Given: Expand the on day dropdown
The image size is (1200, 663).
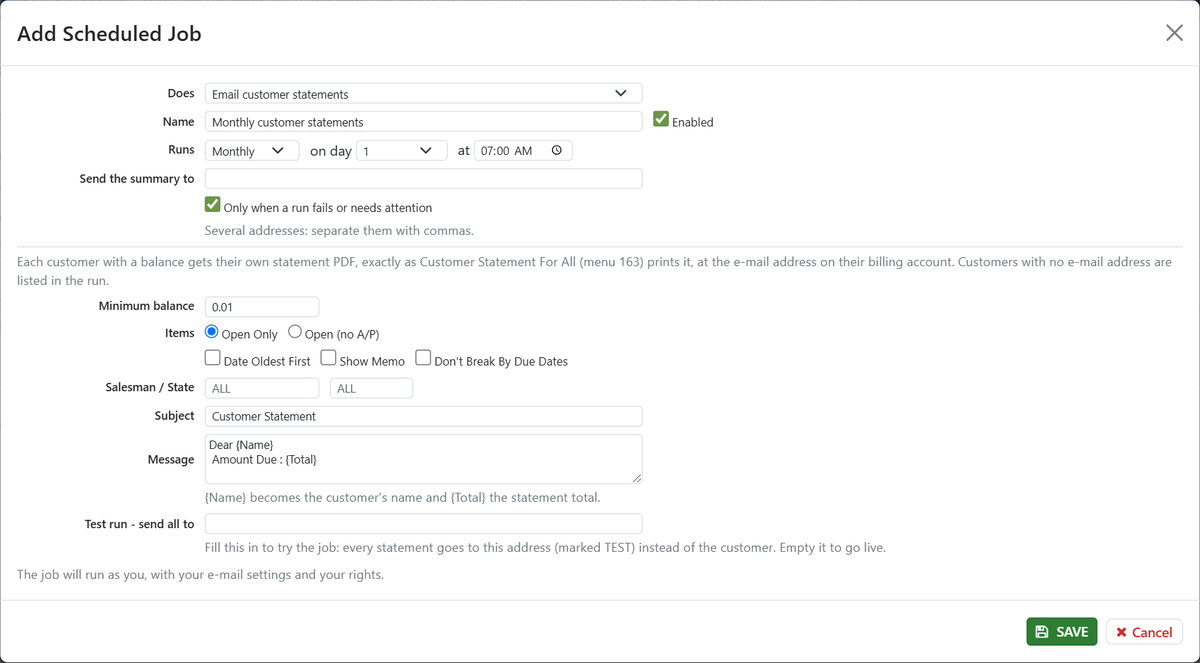Looking at the screenshot, I should pos(401,151).
